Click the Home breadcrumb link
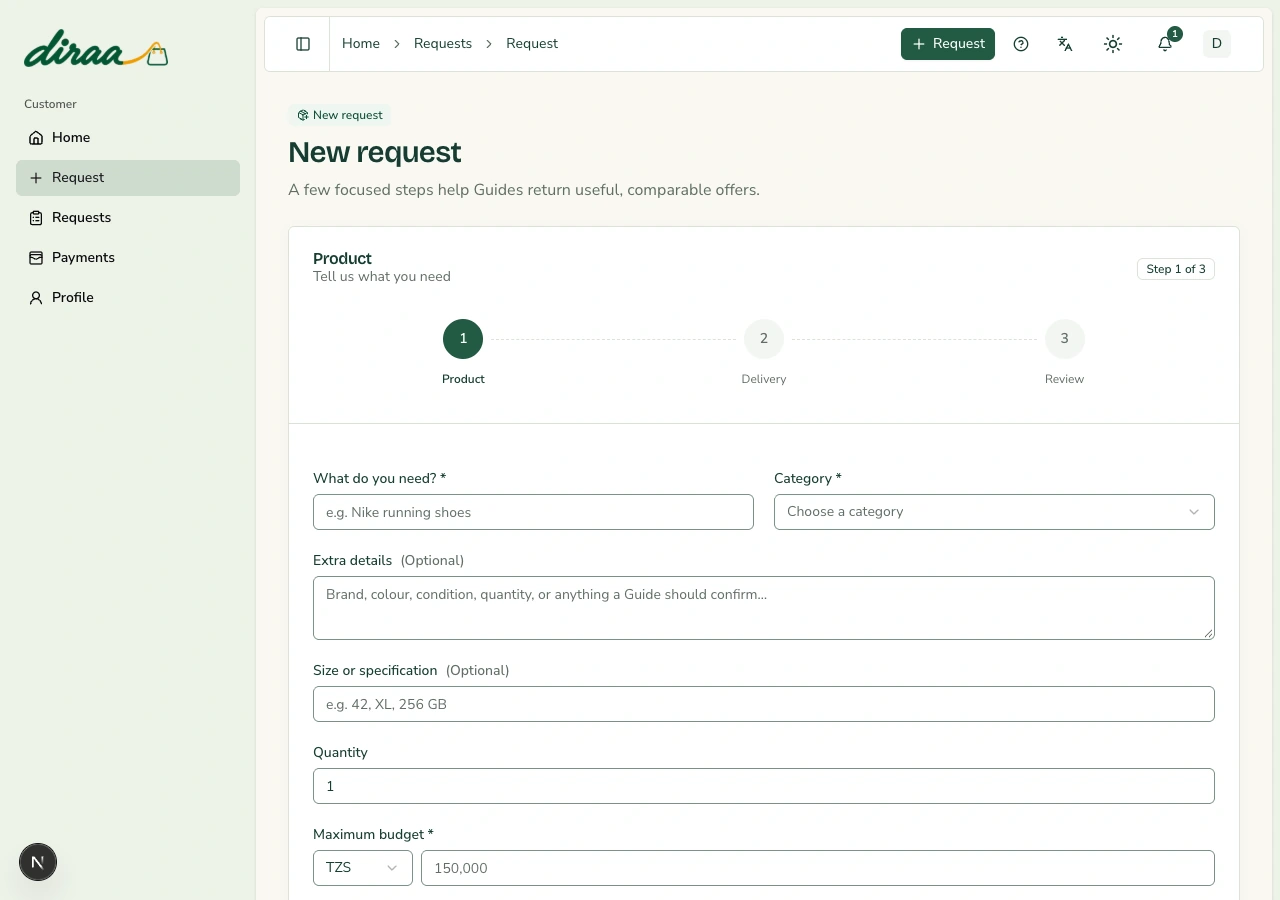This screenshot has height=900, width=1280. [361, 44]
